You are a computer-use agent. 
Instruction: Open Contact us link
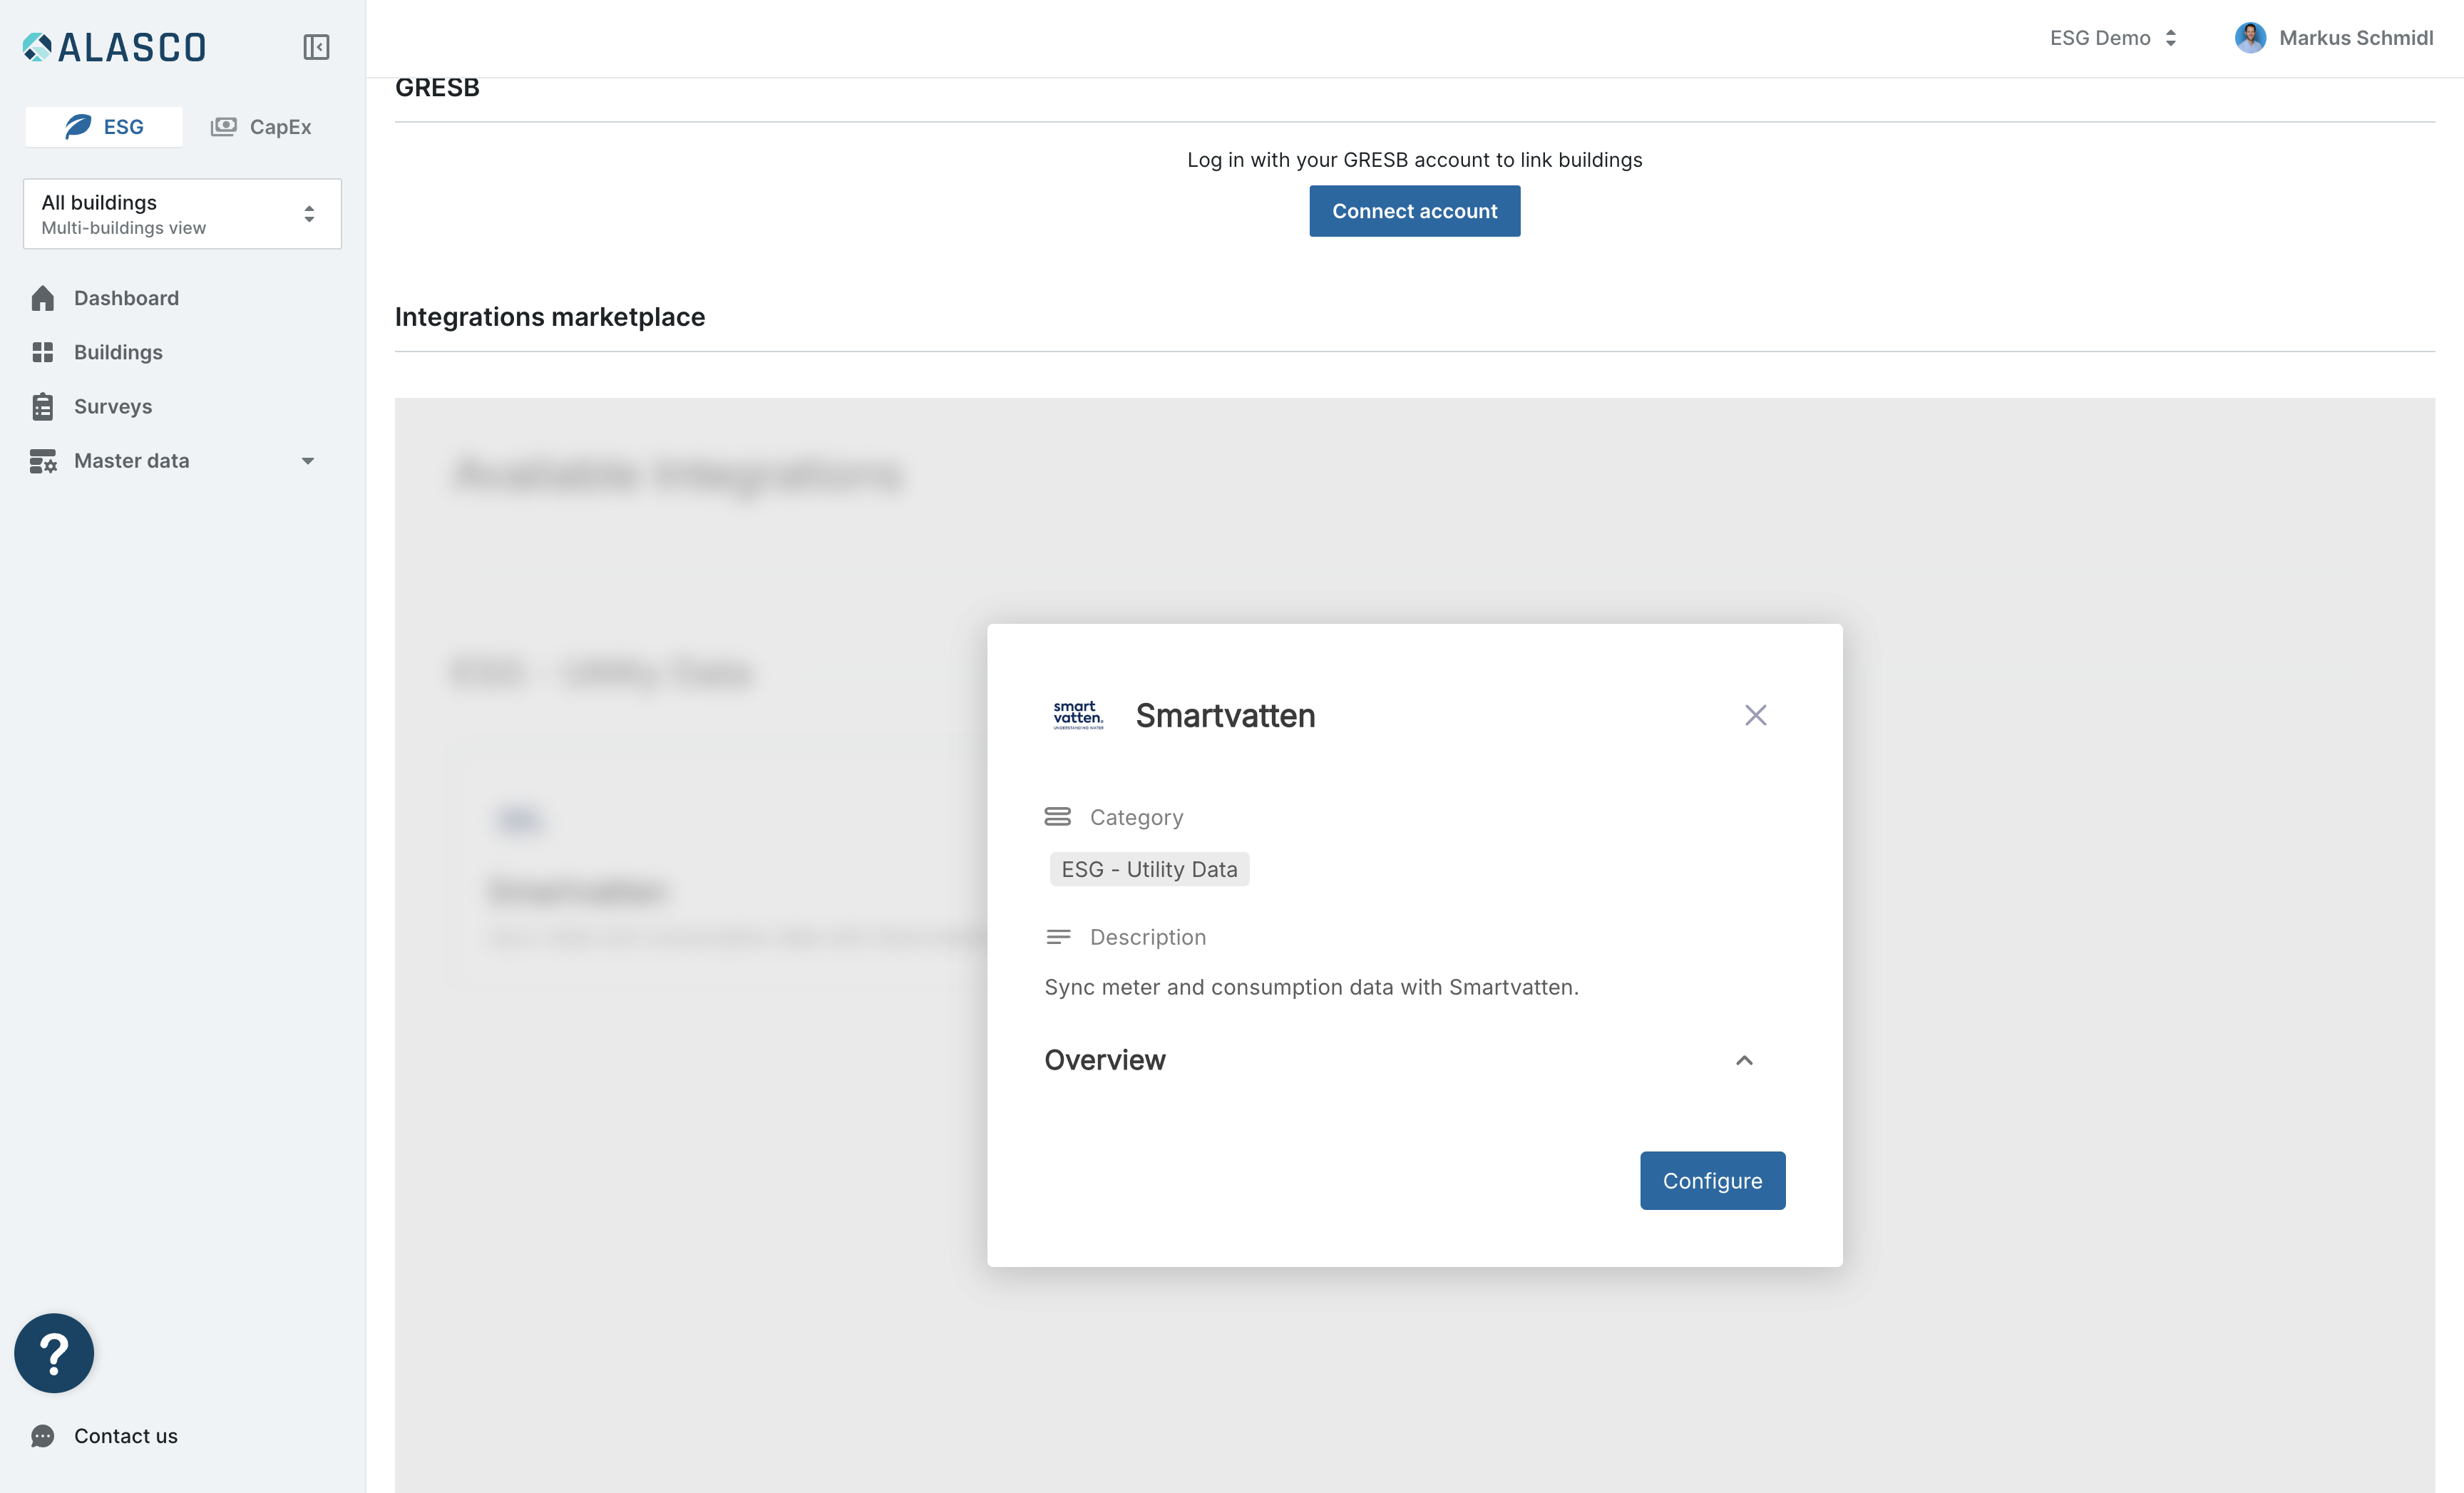click(126, 1436)
